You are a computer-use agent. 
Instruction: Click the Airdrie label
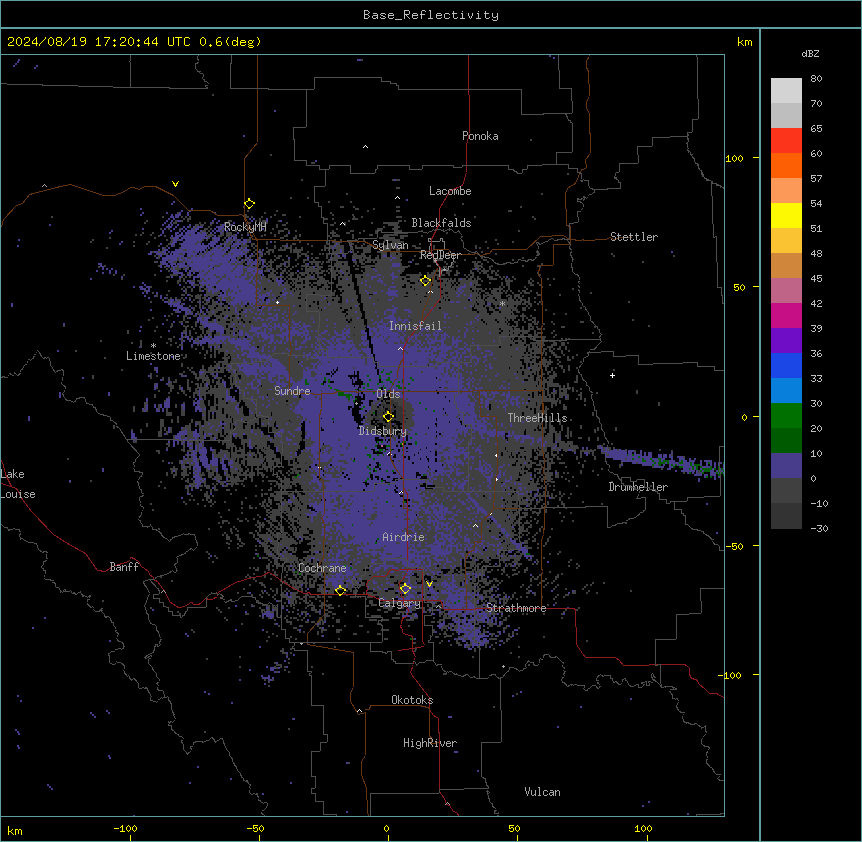pyautogui.click(x=403, y=537)
